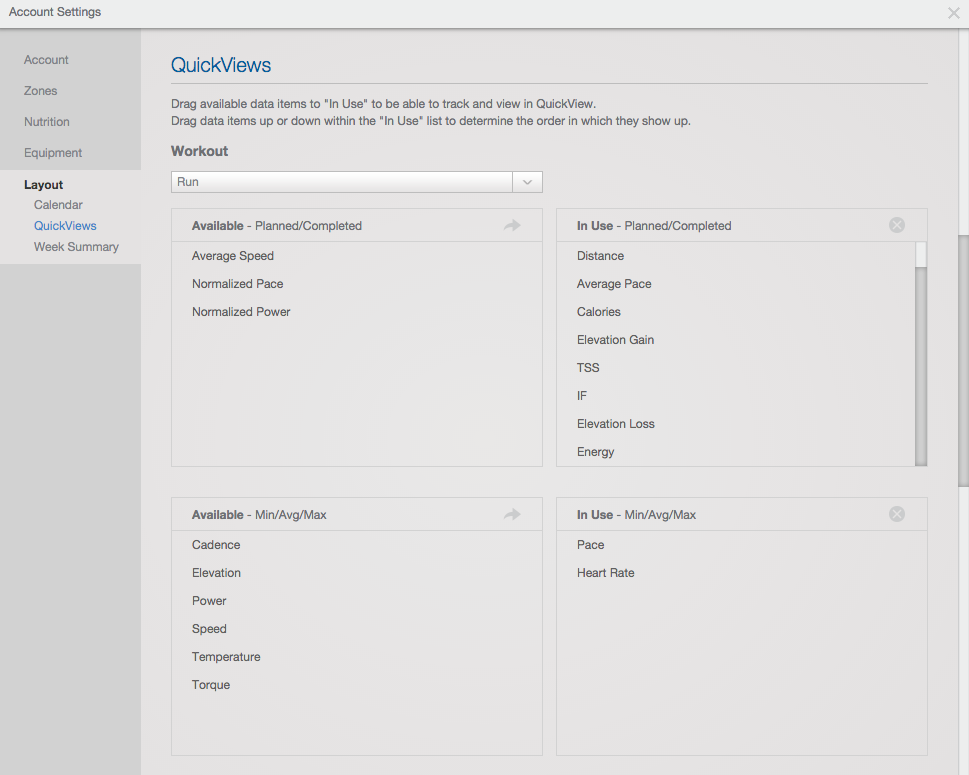The image size is (969, 775).
Task: Go to the Zones settings section
Action: point(41,91)
